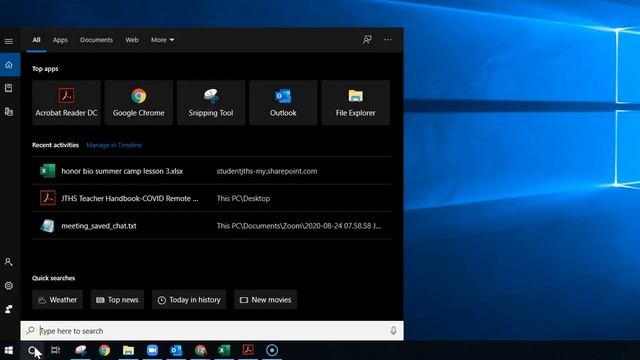Launch Acrobat Reader DC from Top apps
The width and height of the screenshot is (640, 360).
tap(66, 102)
